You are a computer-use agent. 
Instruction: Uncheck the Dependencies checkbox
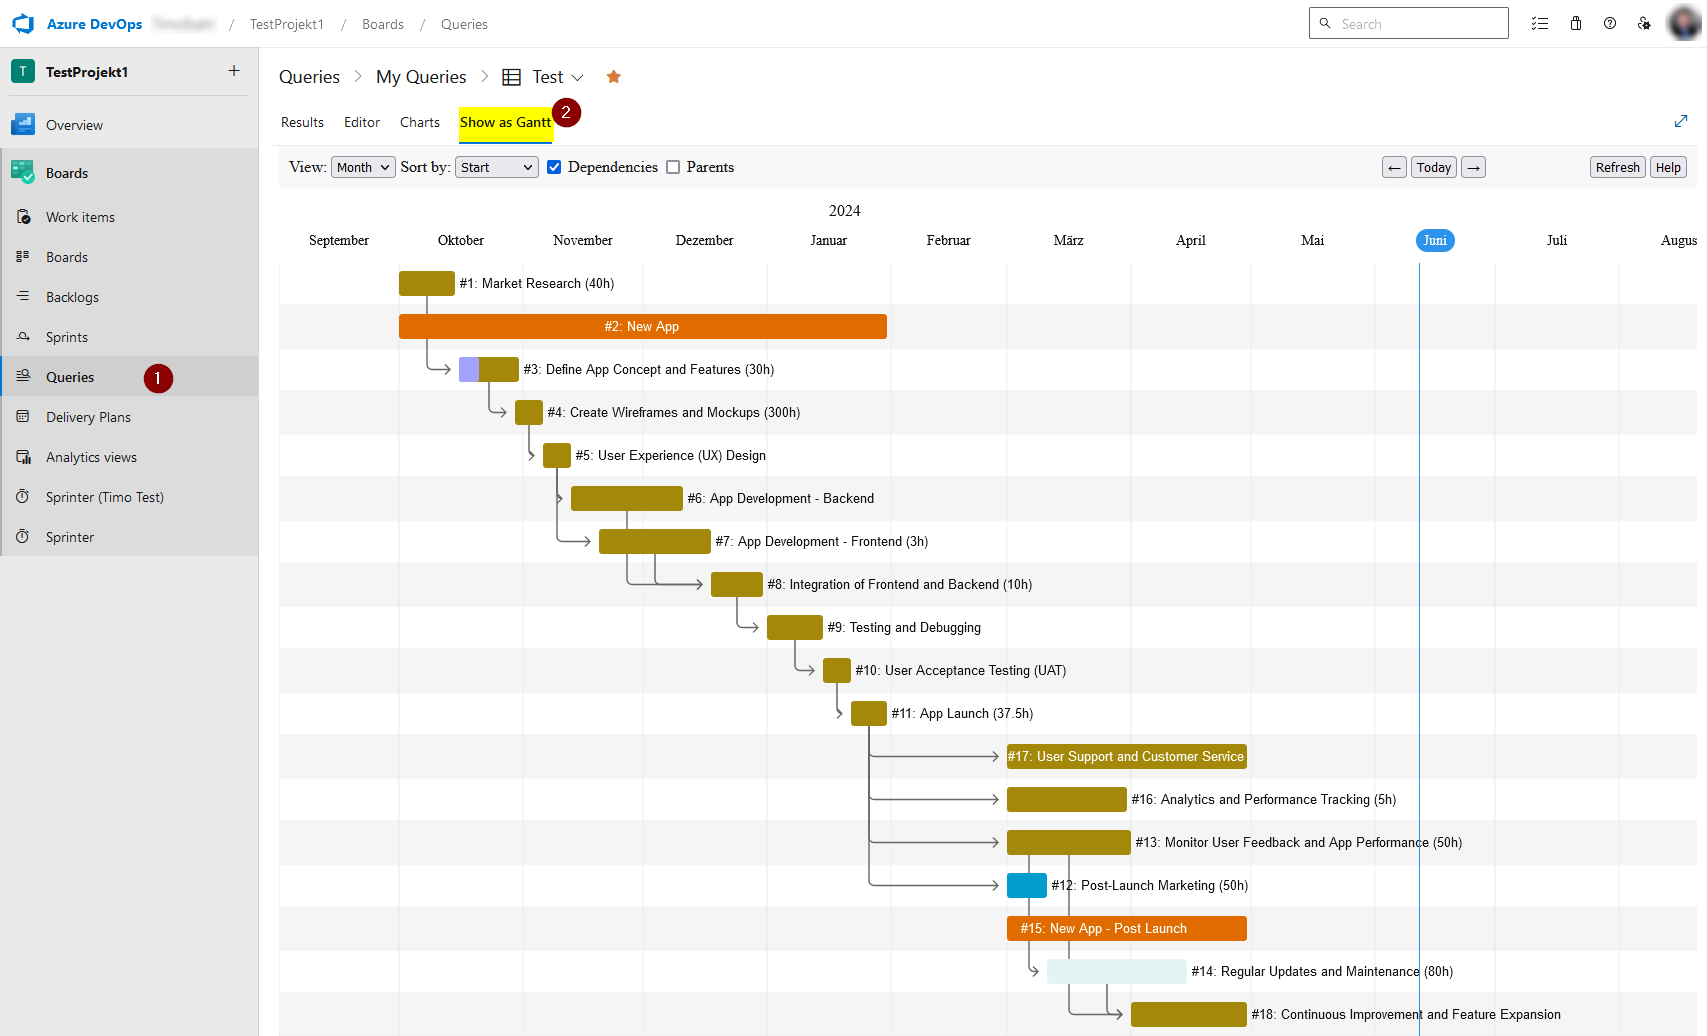click(x=554, y=167)
